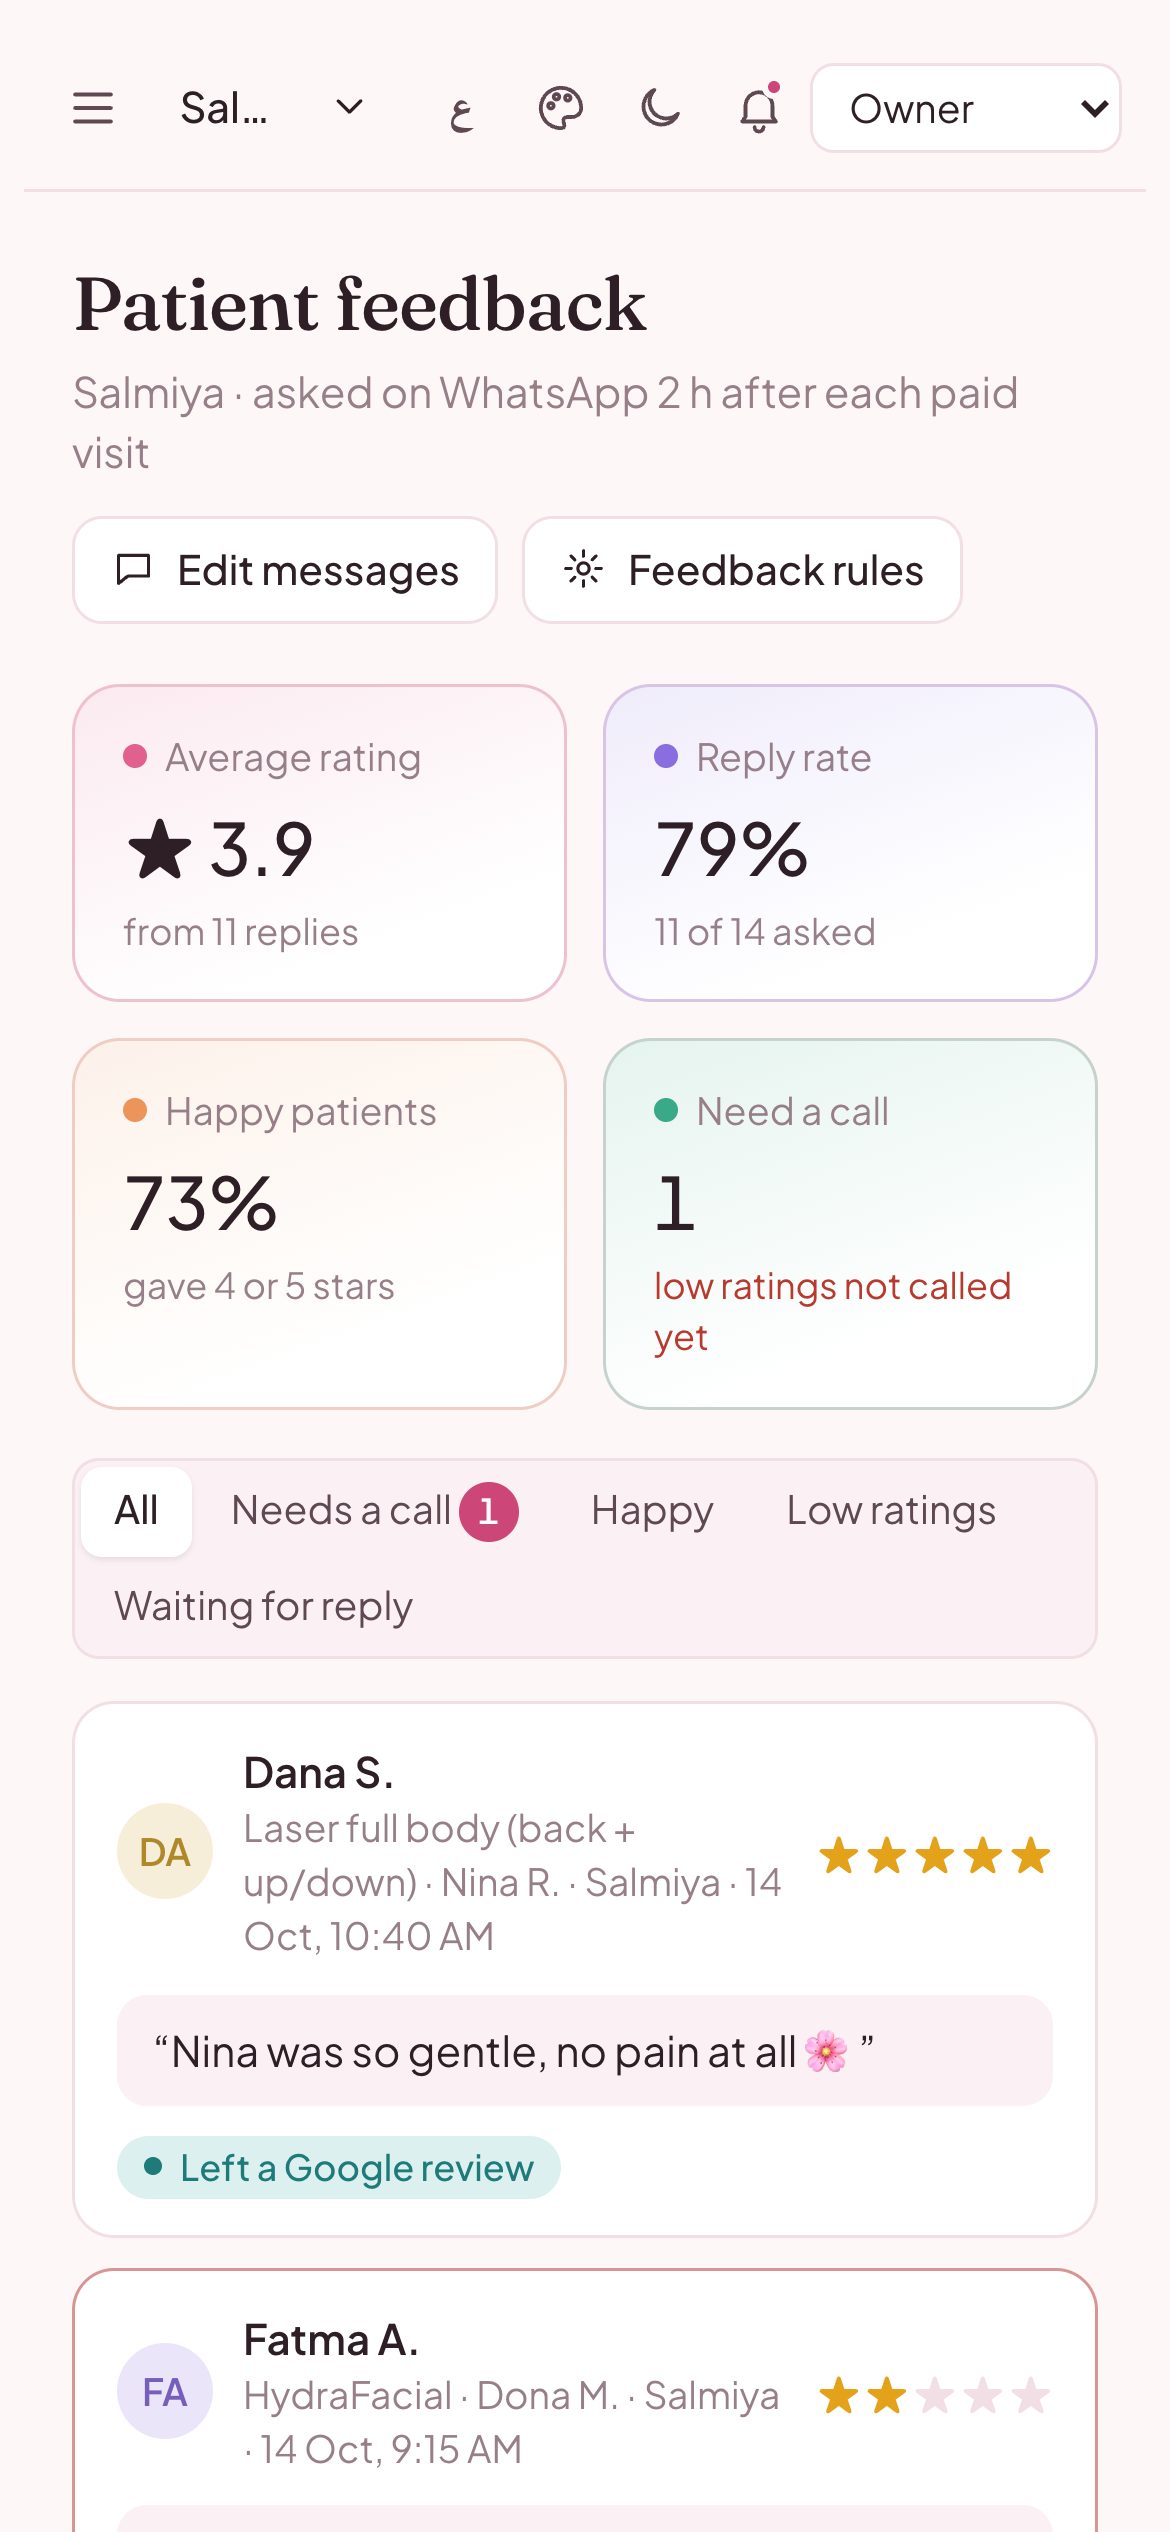Click Dana S. avatar DA
The image size is (1170, 2532).
pyautogui.click(x=165, y=1852)
